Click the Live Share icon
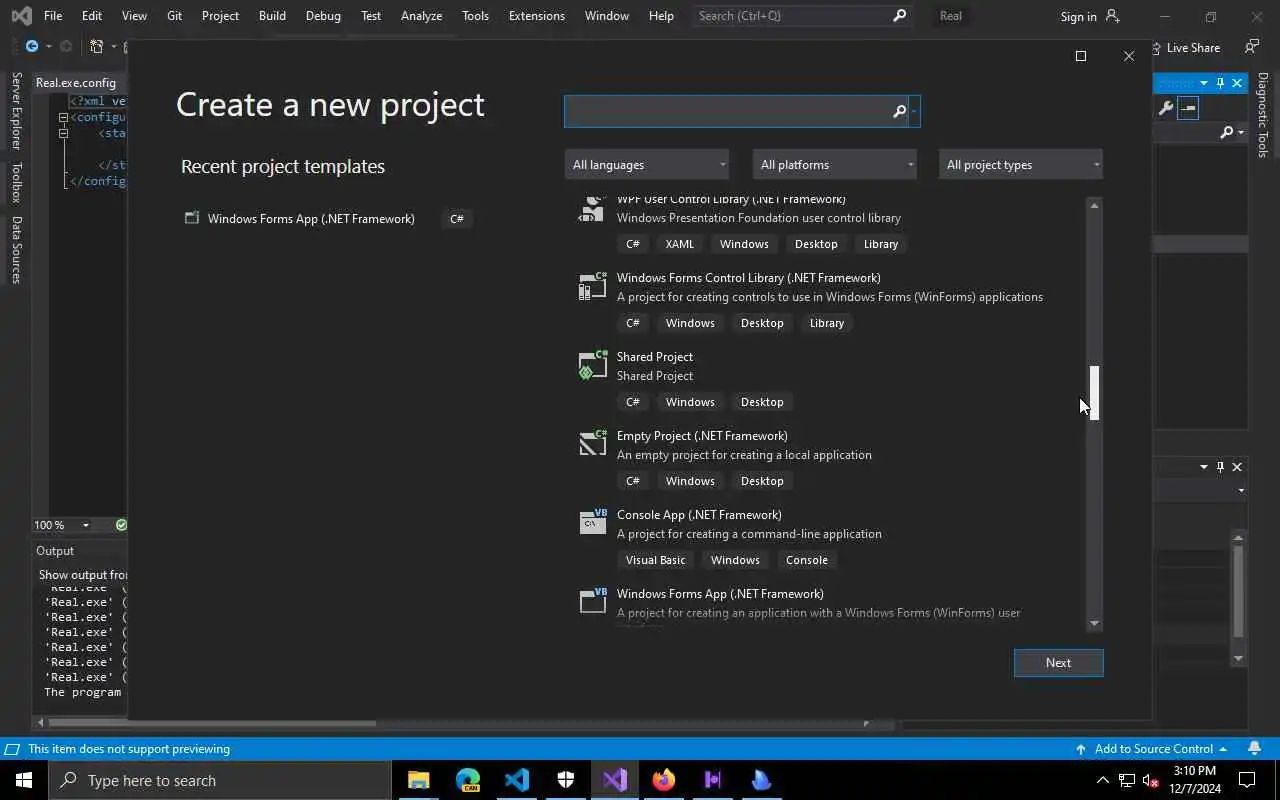Screen dimensions: 1280x800 coord(1156,47)
